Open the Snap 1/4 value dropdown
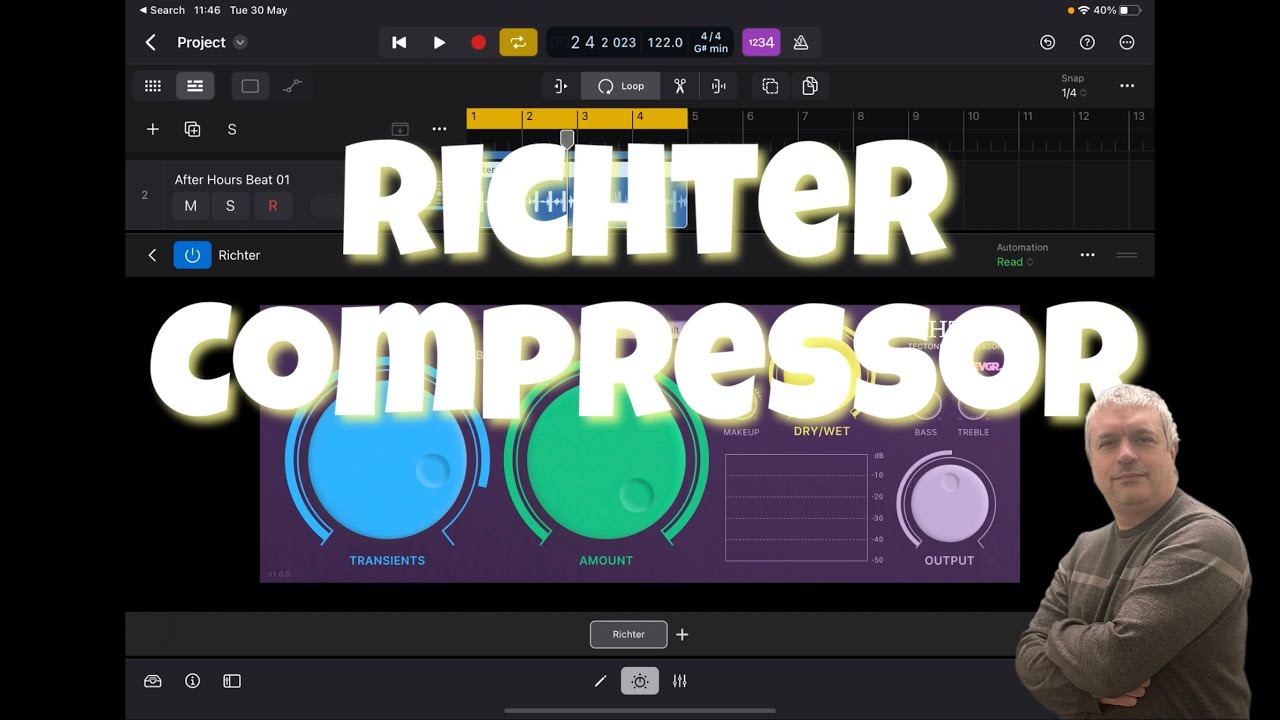This screenshot has height=720, width=1280. 1074,93
